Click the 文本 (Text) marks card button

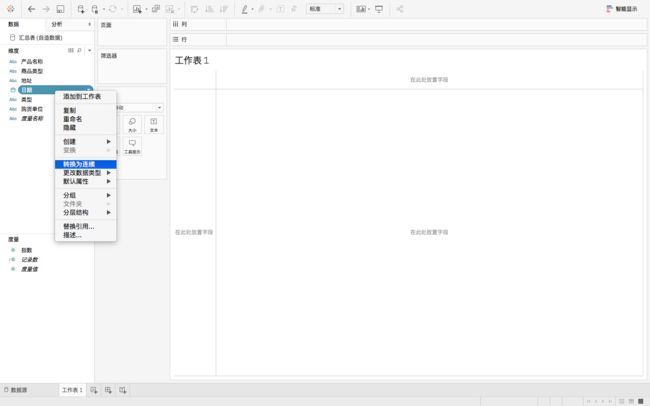(x=154, y=124)
